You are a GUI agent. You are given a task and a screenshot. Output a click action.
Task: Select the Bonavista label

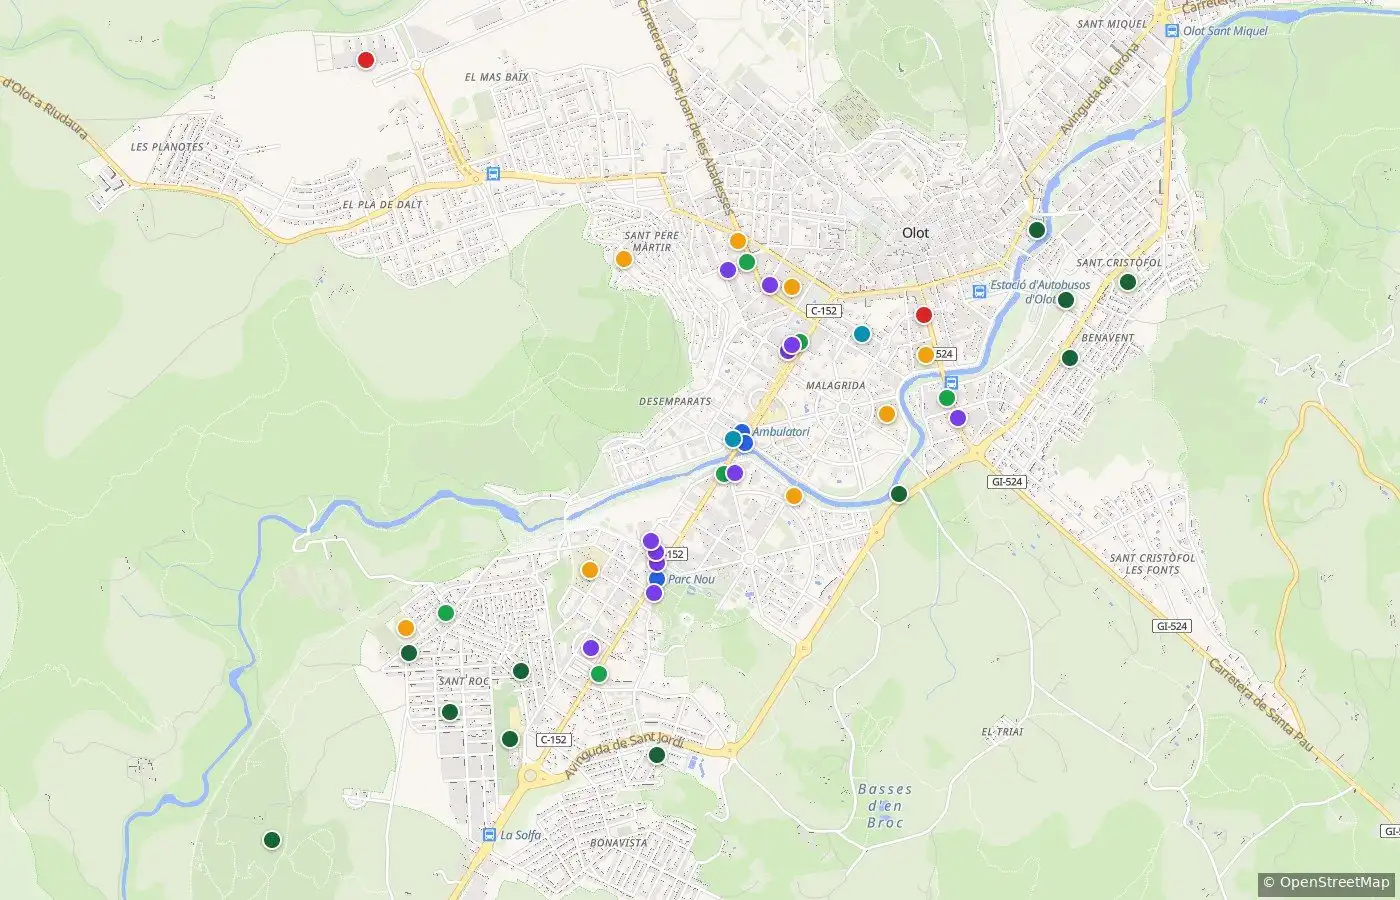pyautogui.click(x=618, y=843)
